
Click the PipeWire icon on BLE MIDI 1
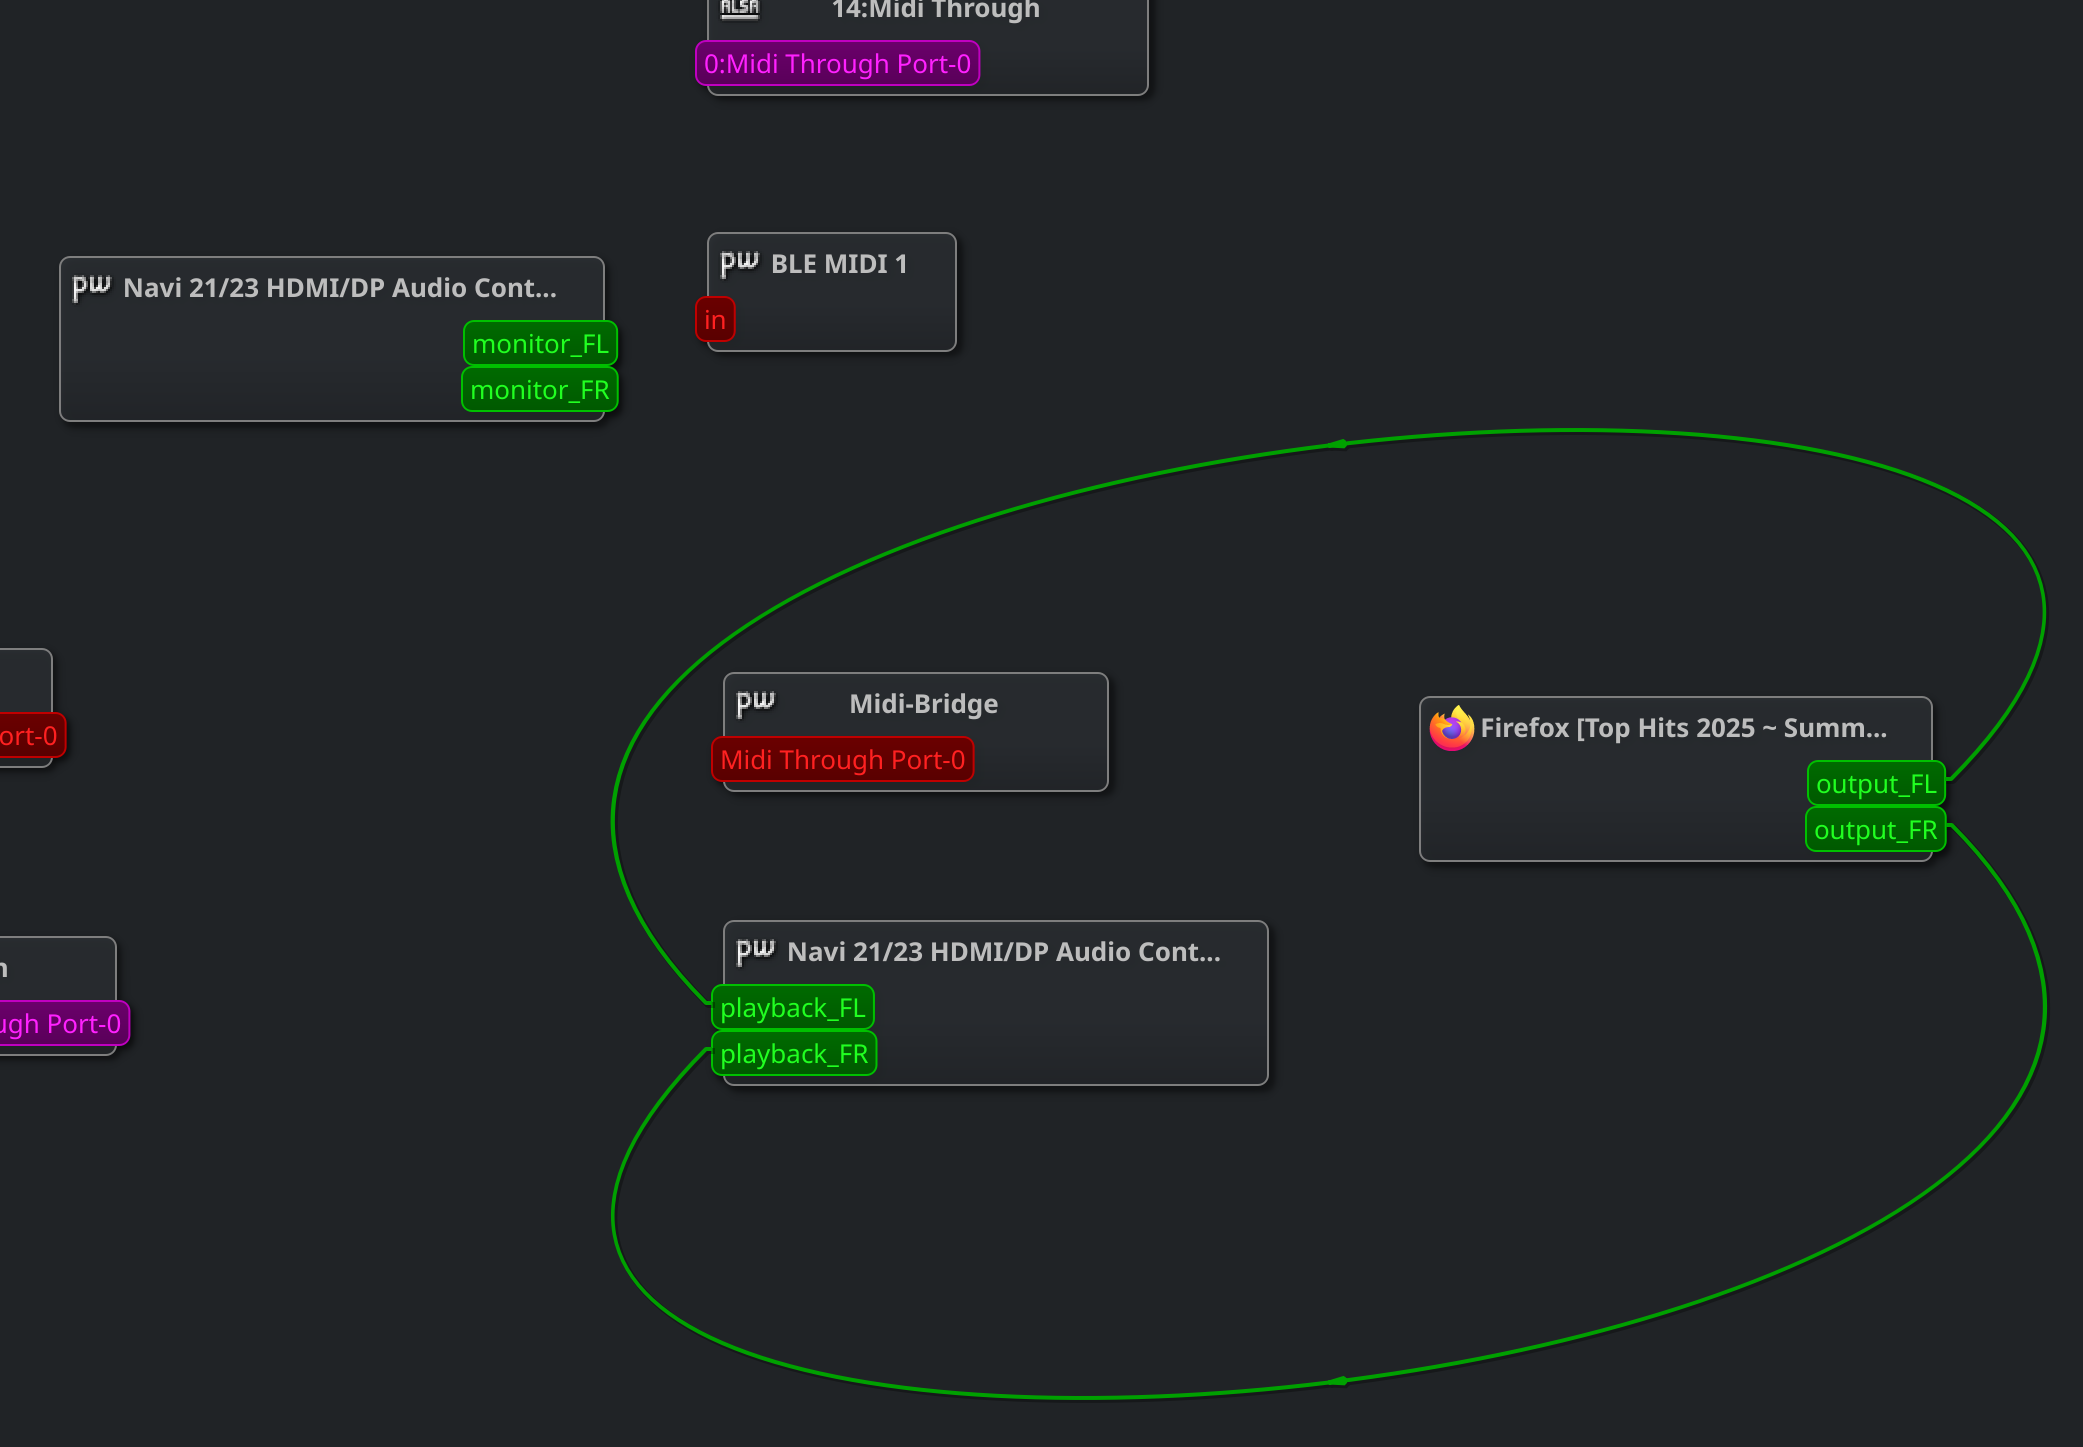pos(740,263)
